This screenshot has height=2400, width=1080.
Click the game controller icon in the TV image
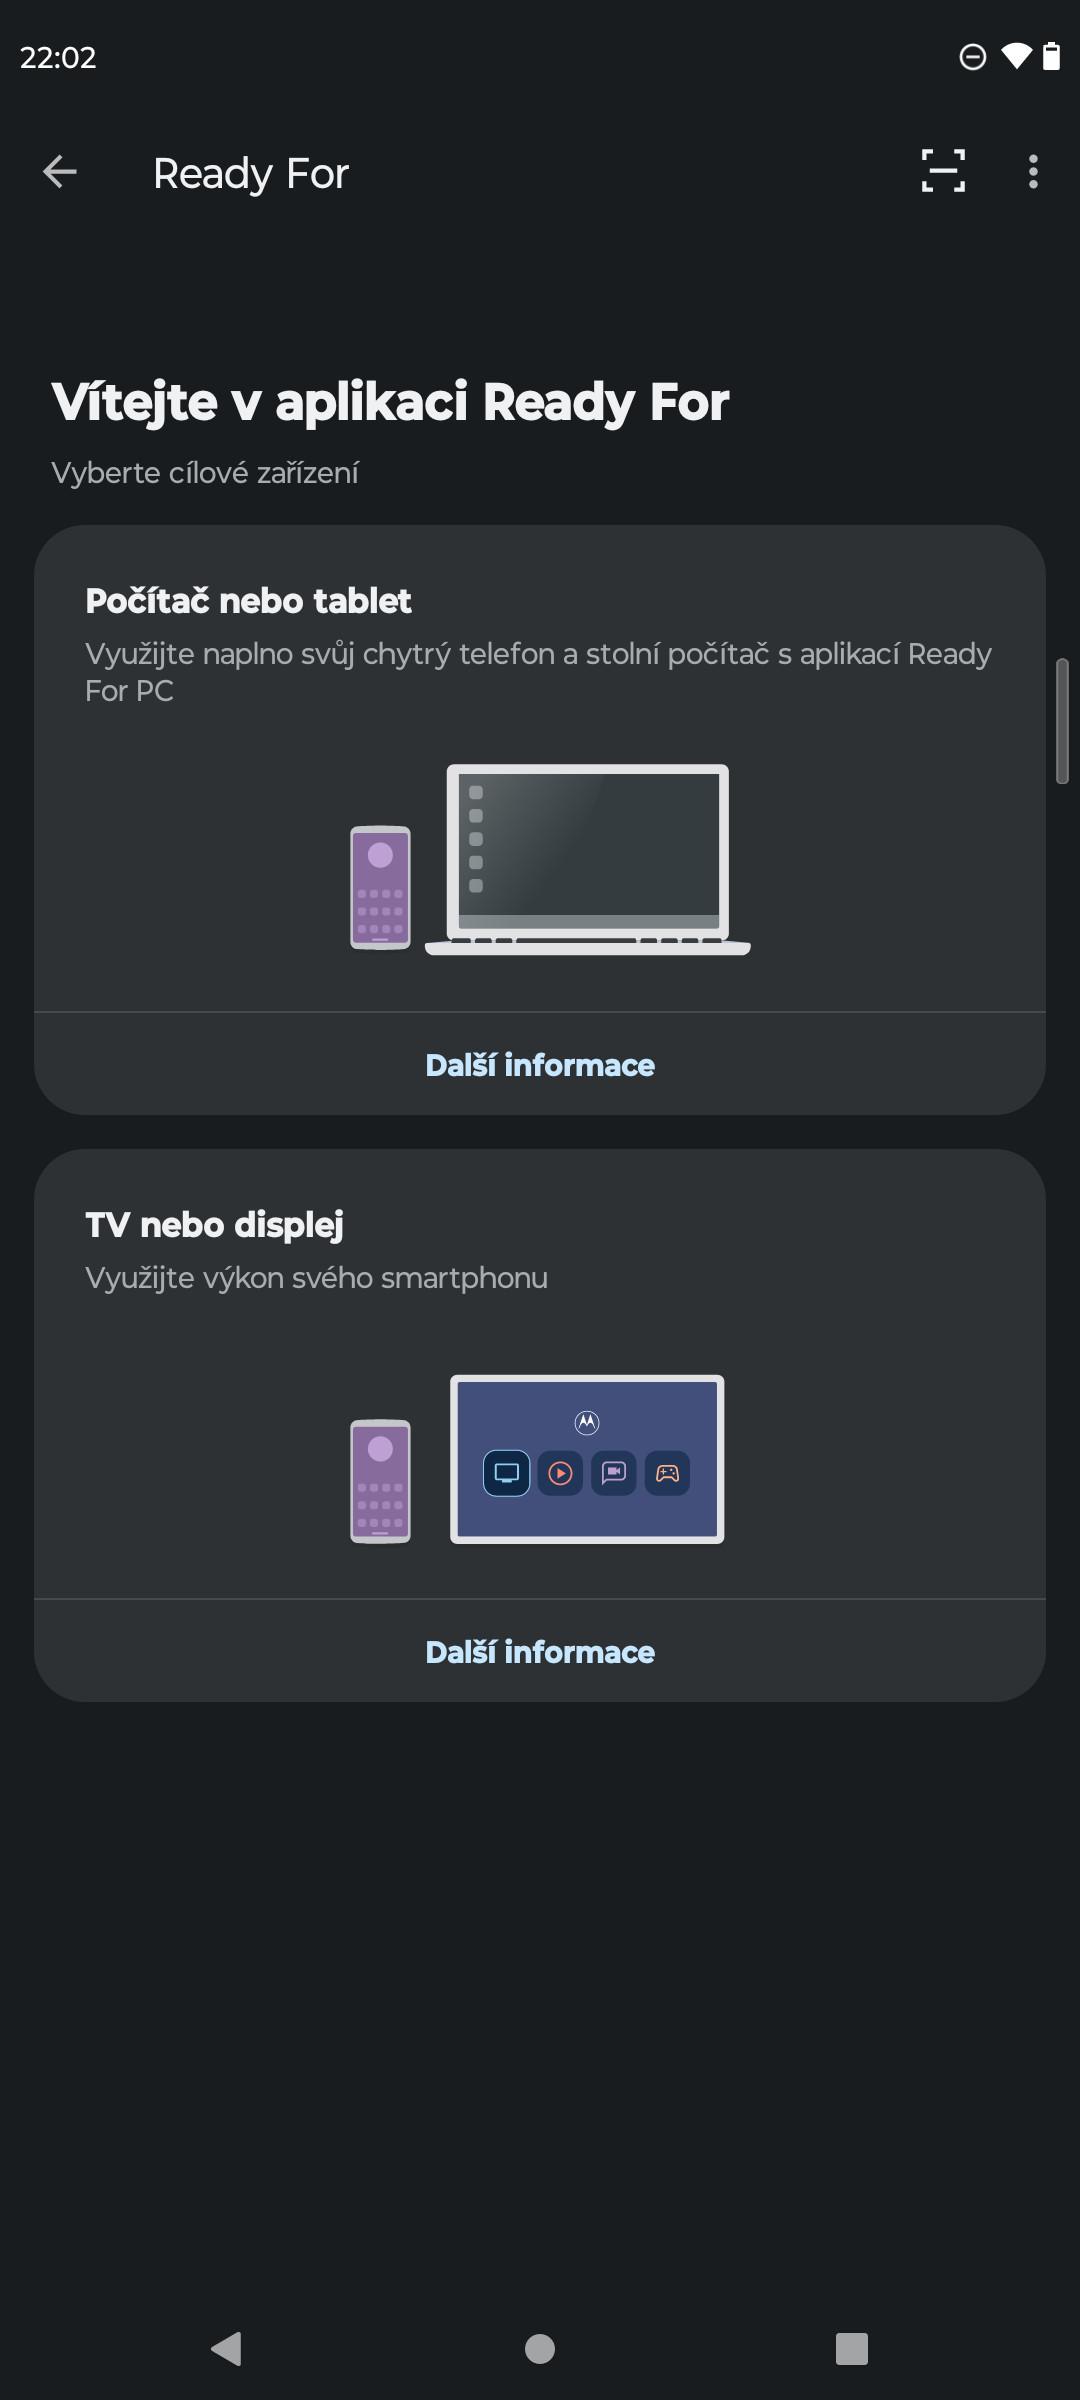[667, 1473]
